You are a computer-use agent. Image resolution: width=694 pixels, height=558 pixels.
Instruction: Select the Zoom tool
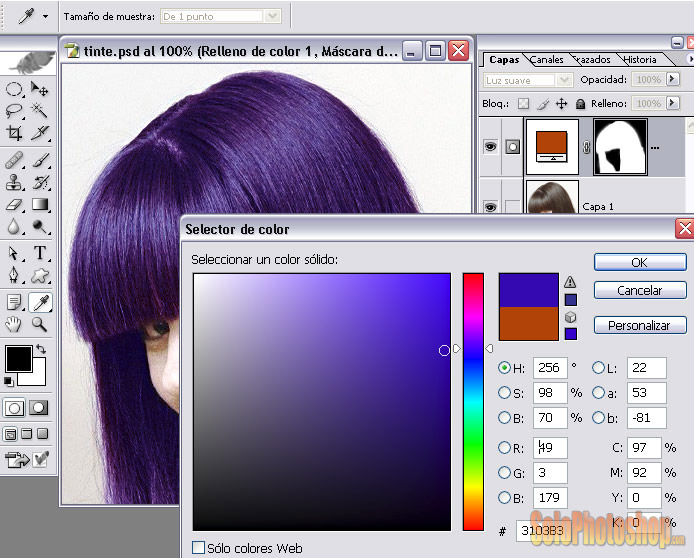(39, 324)
